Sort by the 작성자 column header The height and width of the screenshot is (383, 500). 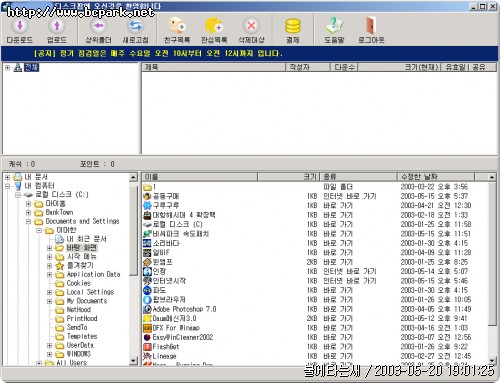click(x=308, y=67)
